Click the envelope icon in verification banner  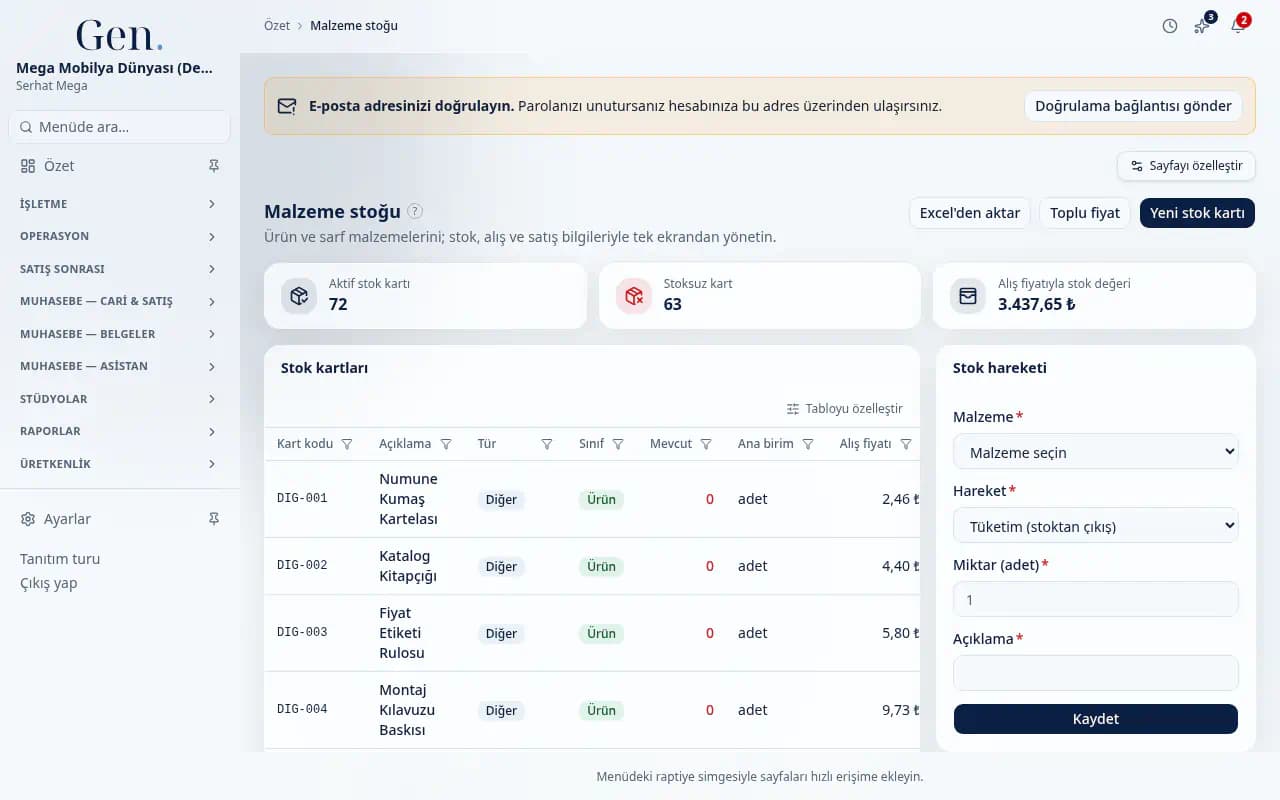coord(287,106)
